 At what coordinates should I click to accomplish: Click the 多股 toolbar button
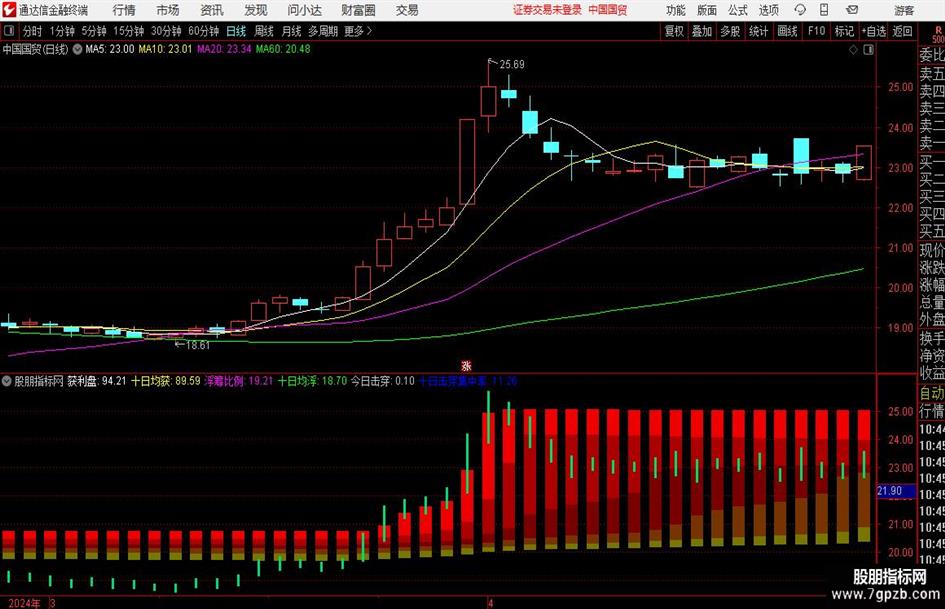(x=730, y=31)
